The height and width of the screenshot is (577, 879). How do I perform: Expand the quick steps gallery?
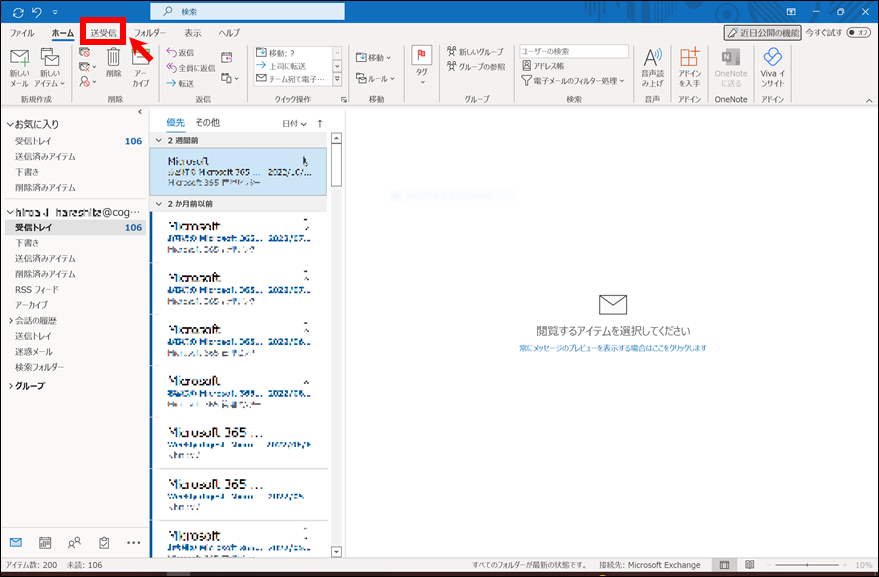coord(337,80)
